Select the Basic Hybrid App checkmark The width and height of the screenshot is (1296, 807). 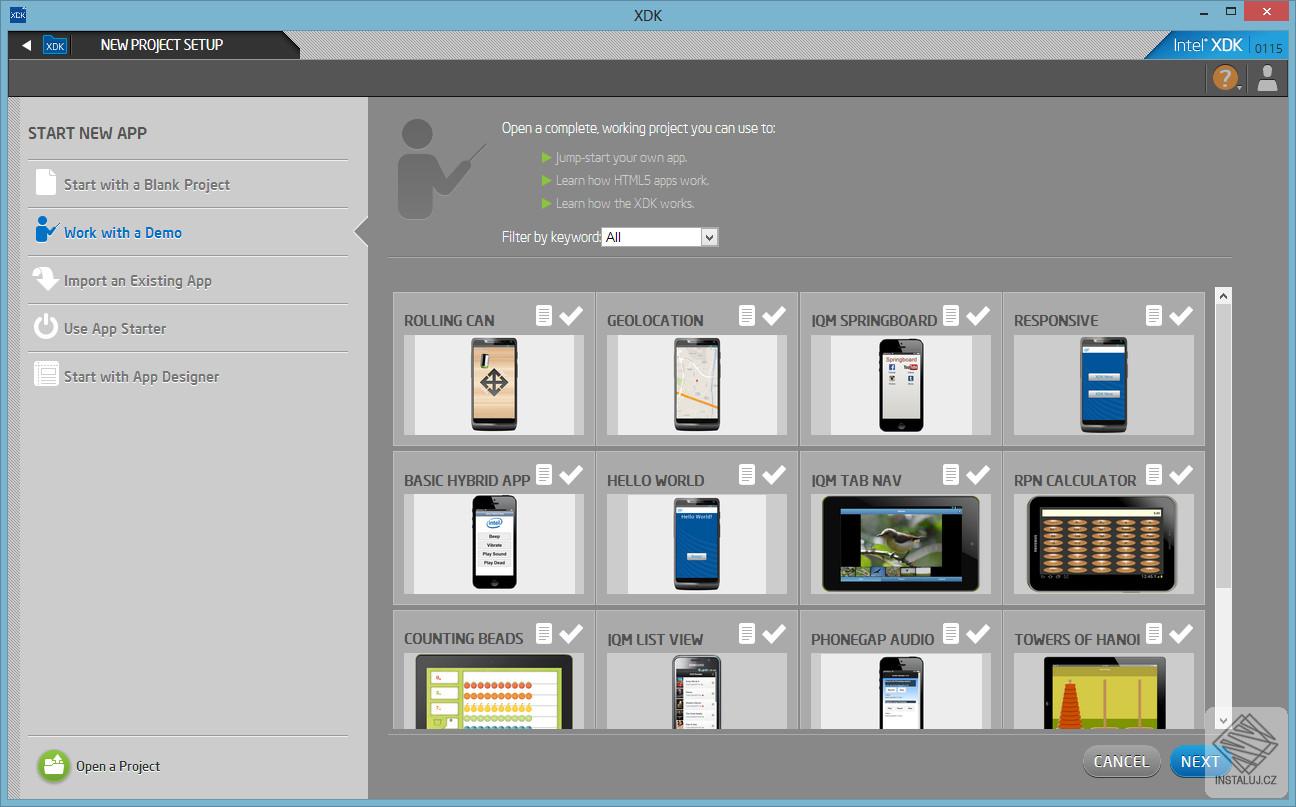tap(571, 474)
